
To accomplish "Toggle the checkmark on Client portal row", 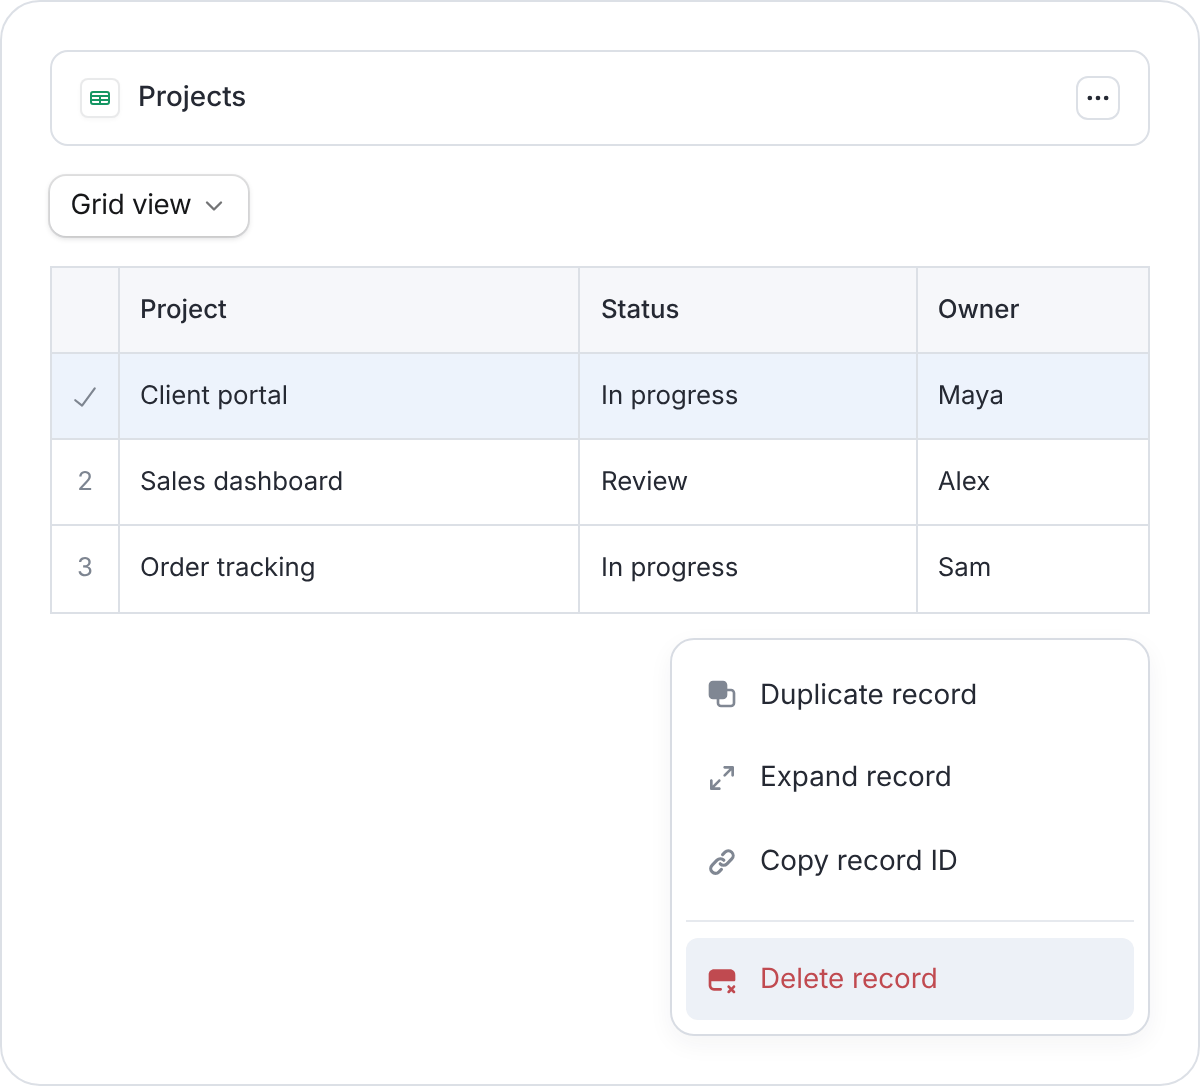I will [x=85, y=397].
